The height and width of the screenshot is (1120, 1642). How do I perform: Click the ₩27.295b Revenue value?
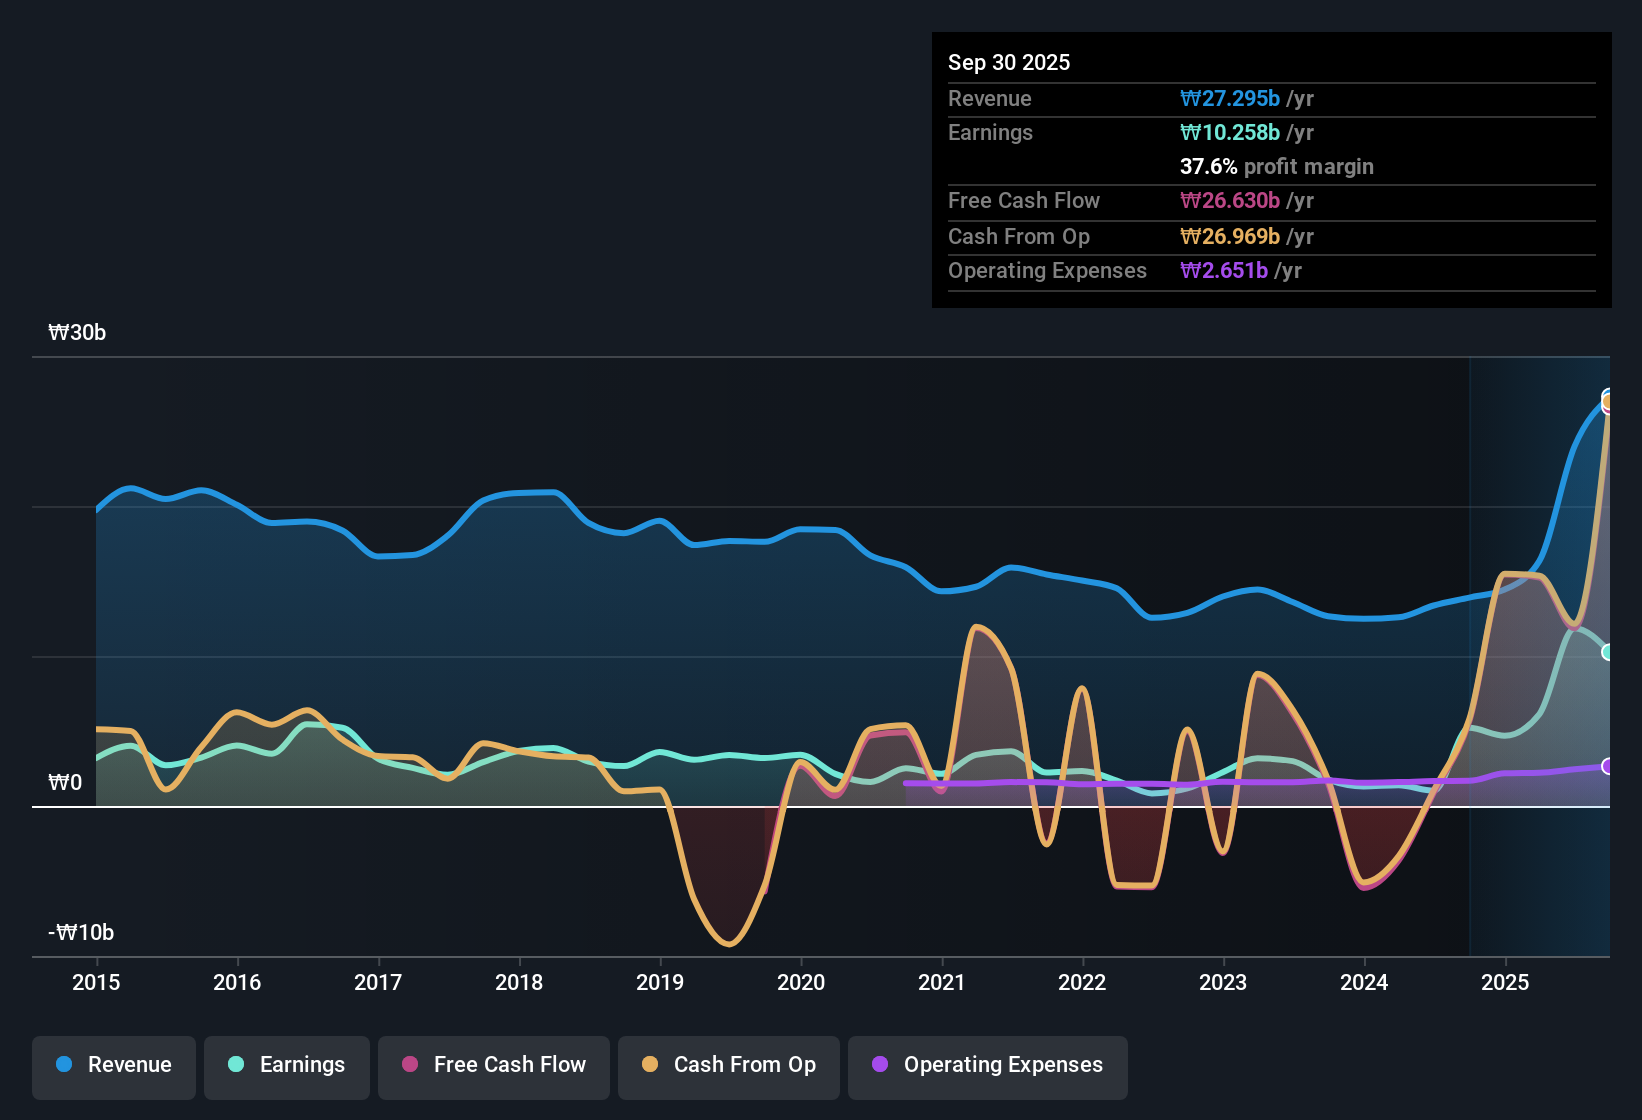point(1231,98)
